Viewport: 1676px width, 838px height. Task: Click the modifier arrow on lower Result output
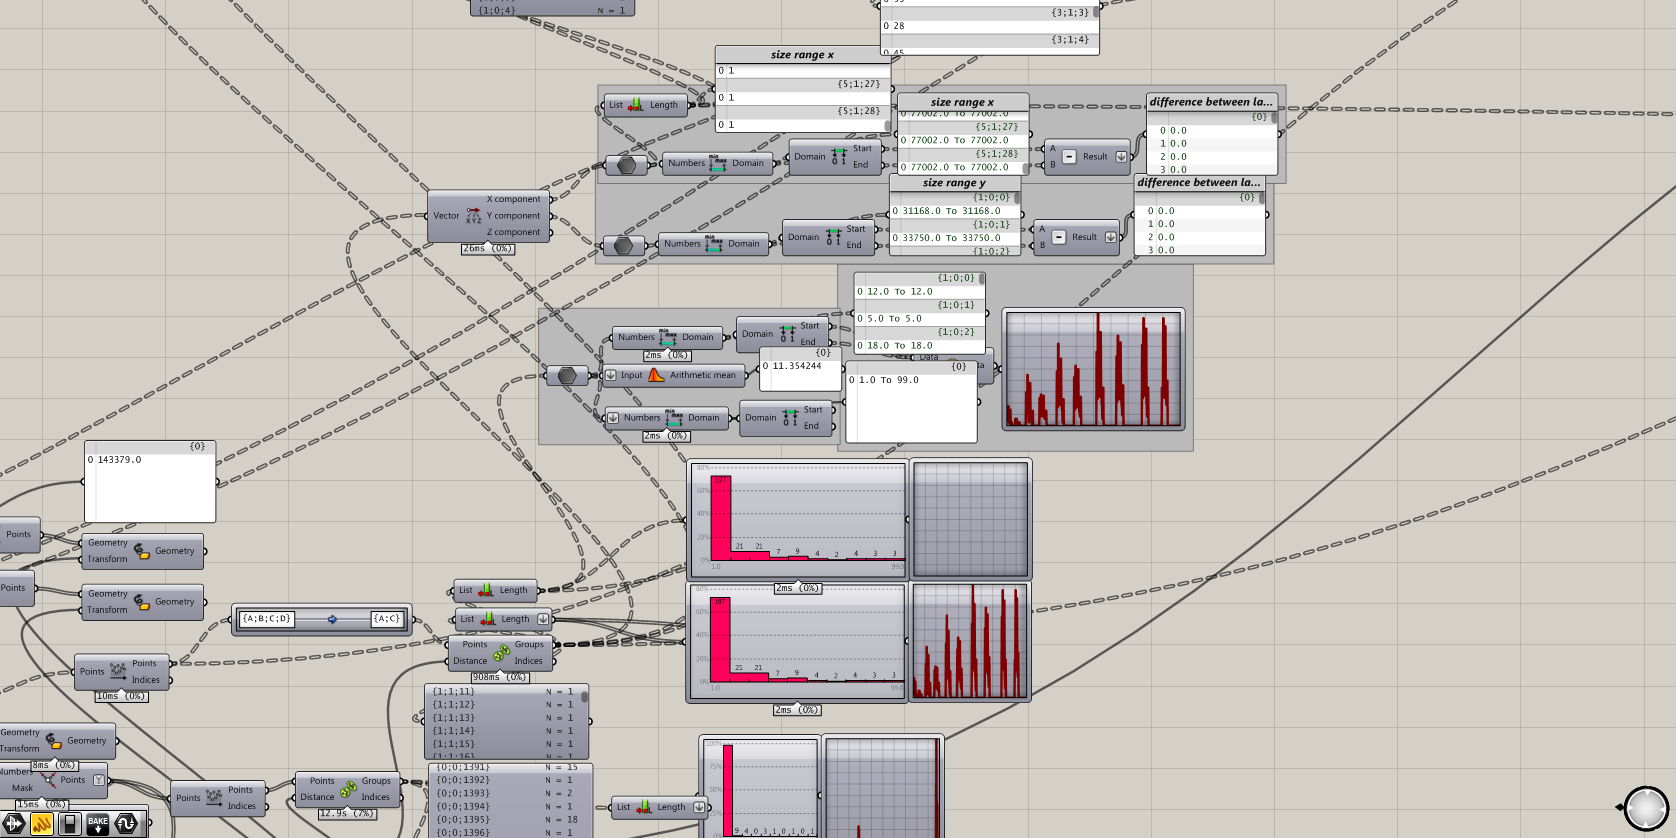click(1110, 237)
